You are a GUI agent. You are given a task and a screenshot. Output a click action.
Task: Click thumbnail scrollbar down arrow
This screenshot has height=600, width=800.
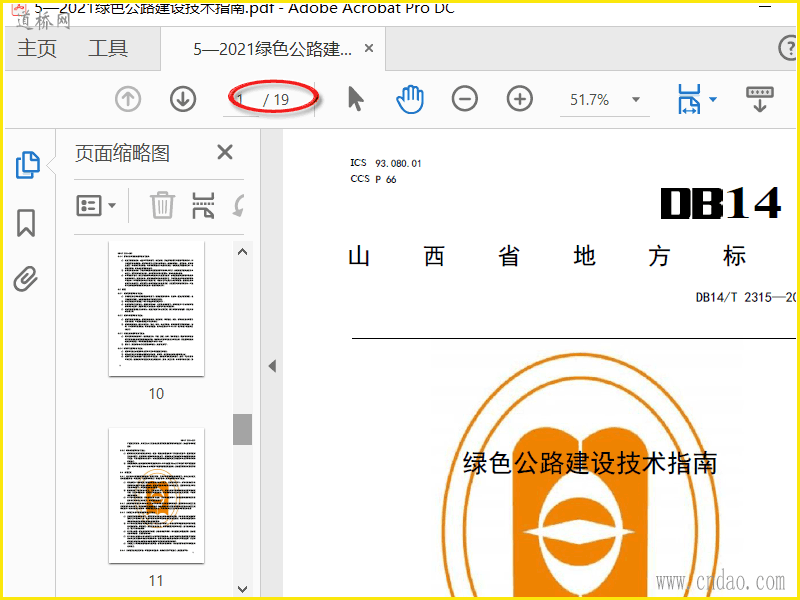pyautogui.click(x=242, y=589)
